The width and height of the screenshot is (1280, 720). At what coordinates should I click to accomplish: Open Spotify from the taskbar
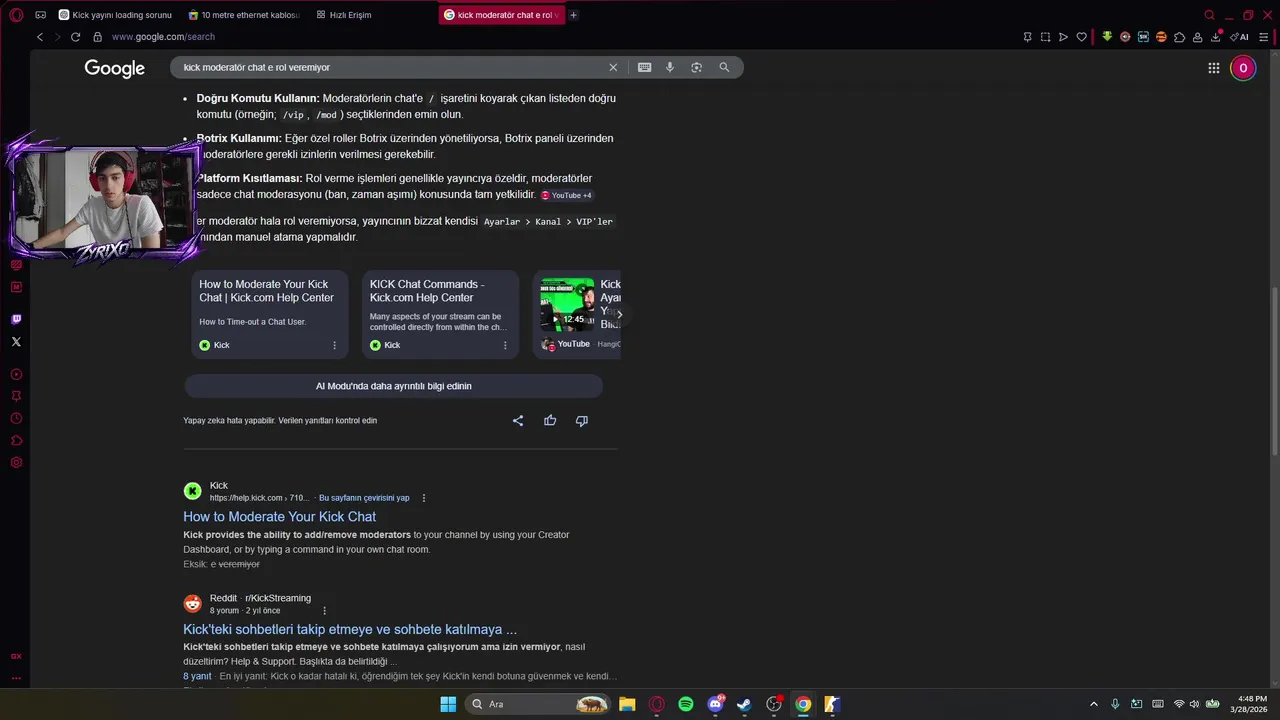coord(686,704)
